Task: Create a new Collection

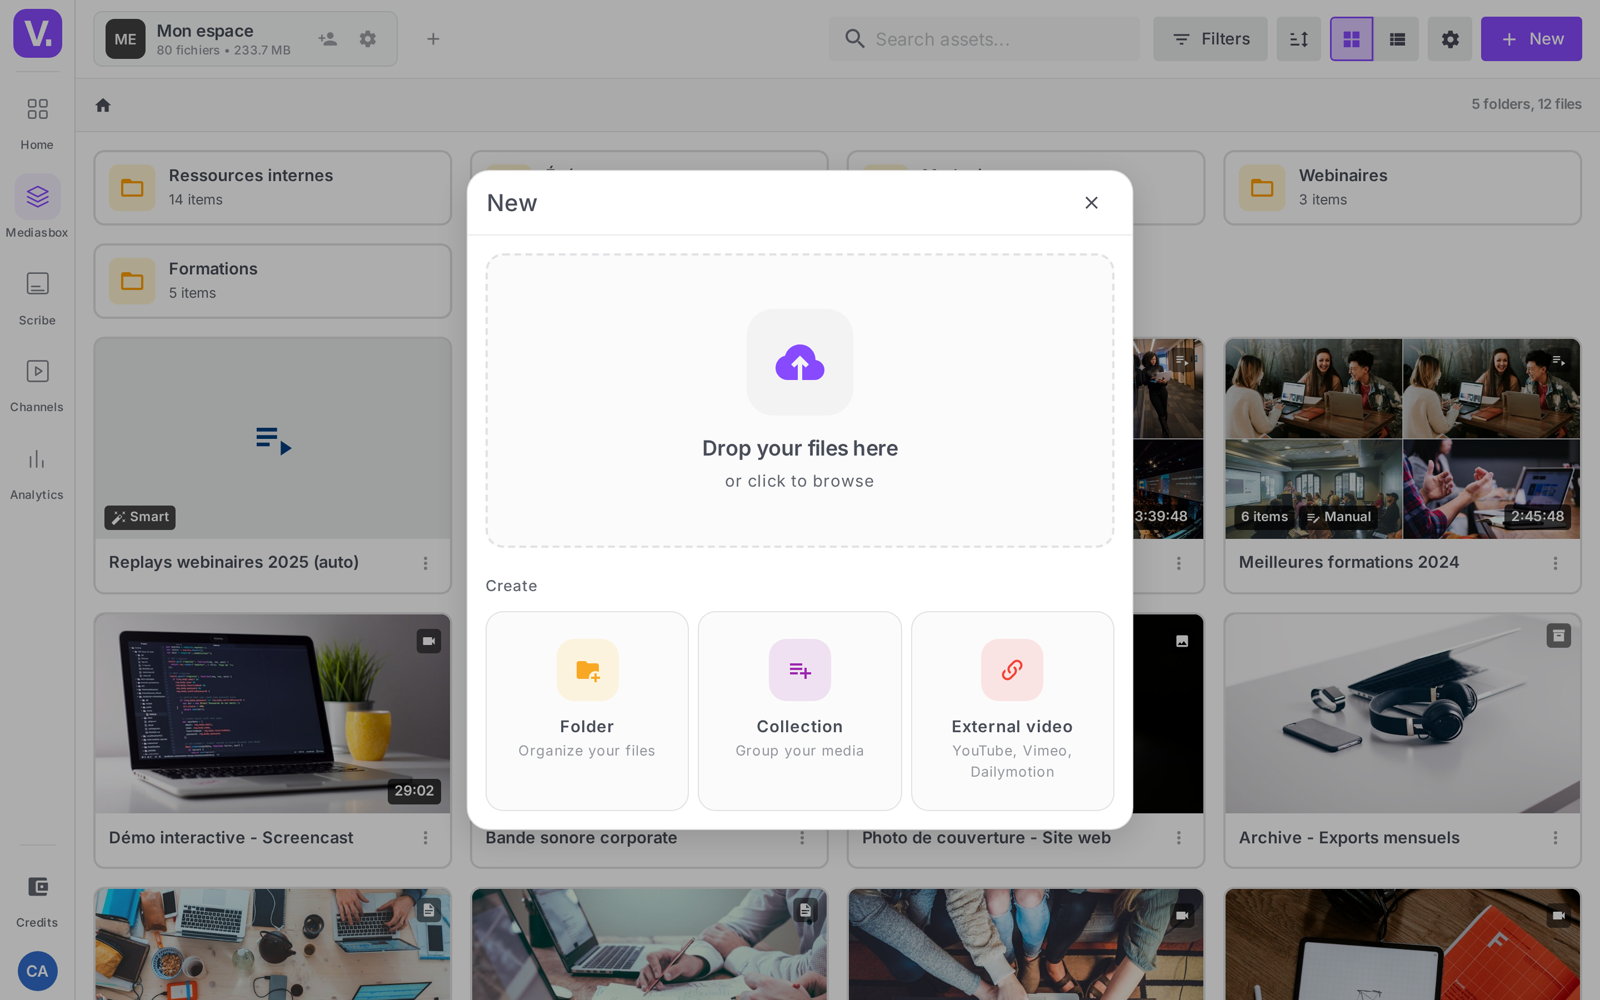Action: (x=800, y=711)
